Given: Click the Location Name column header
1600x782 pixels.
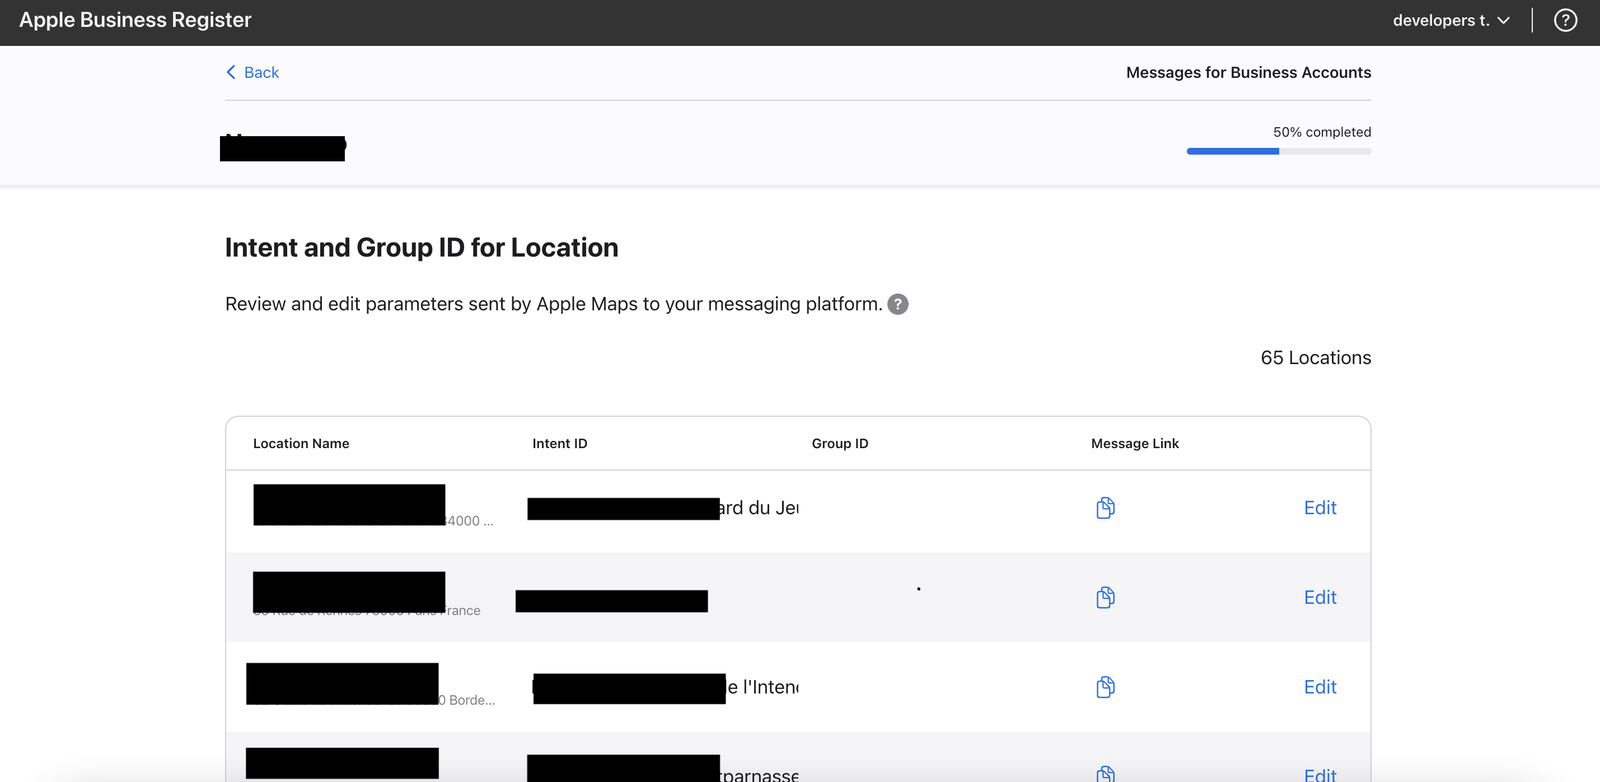Looking at the screenshot, I should (x=301, y=444).
